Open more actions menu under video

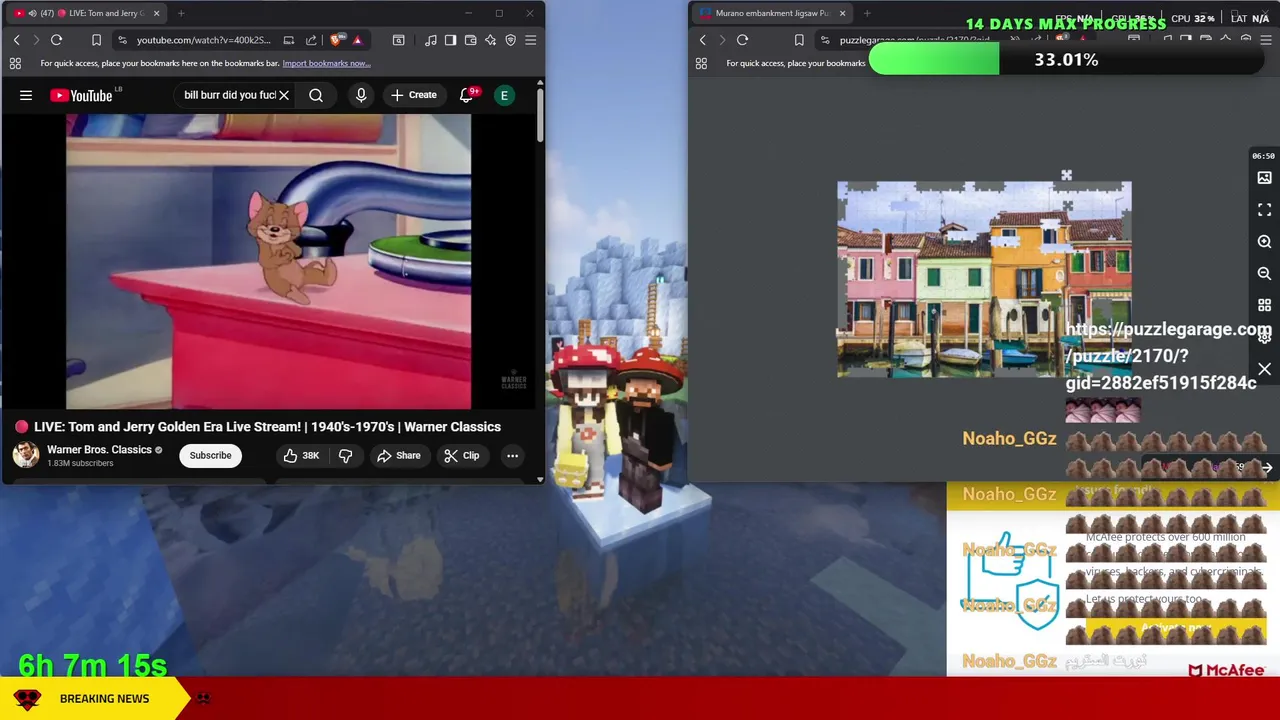tap(512, 455)
